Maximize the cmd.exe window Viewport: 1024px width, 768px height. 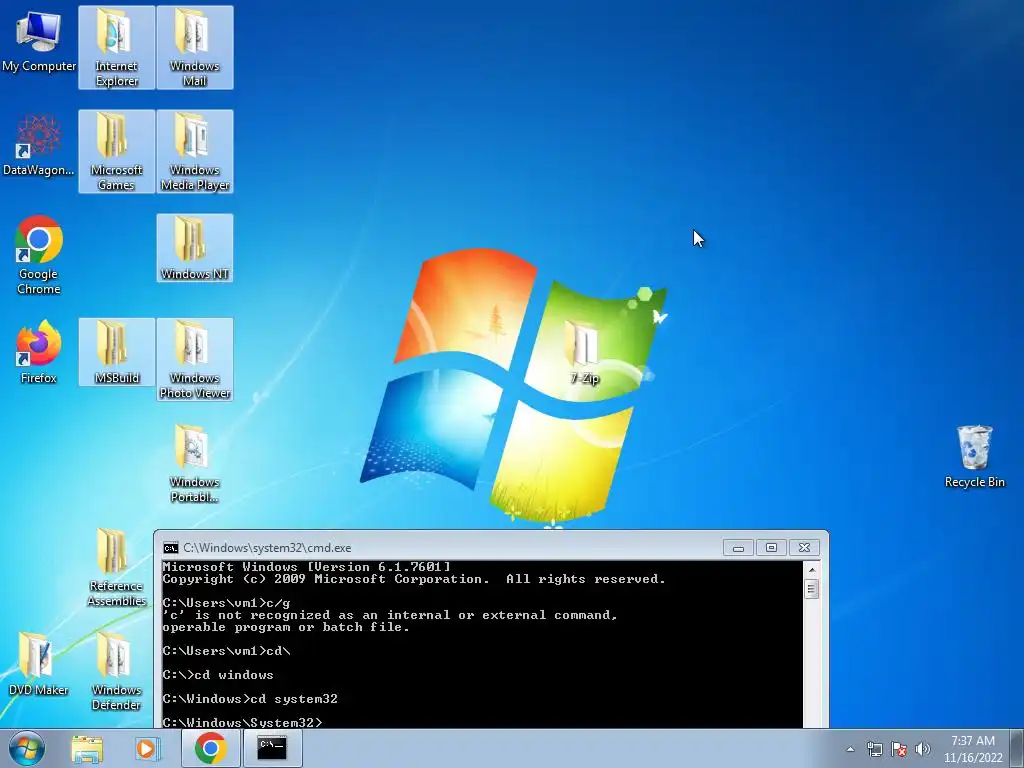(771, 547)
